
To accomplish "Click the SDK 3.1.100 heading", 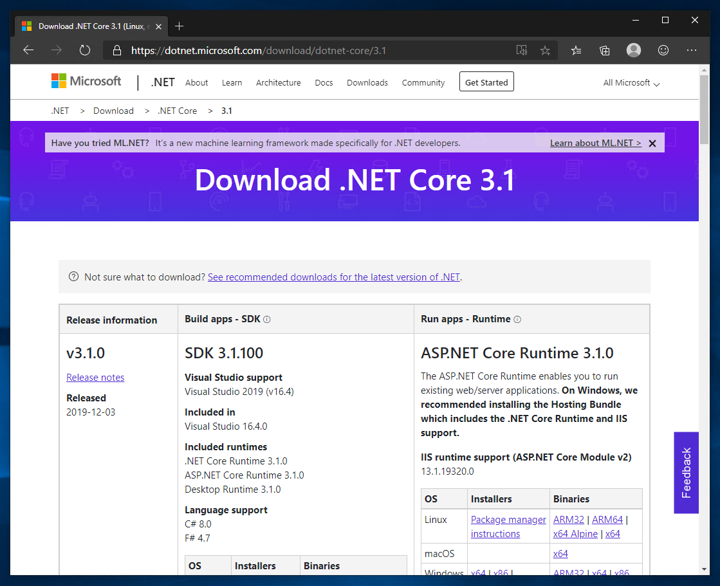I will coord(224,353).
